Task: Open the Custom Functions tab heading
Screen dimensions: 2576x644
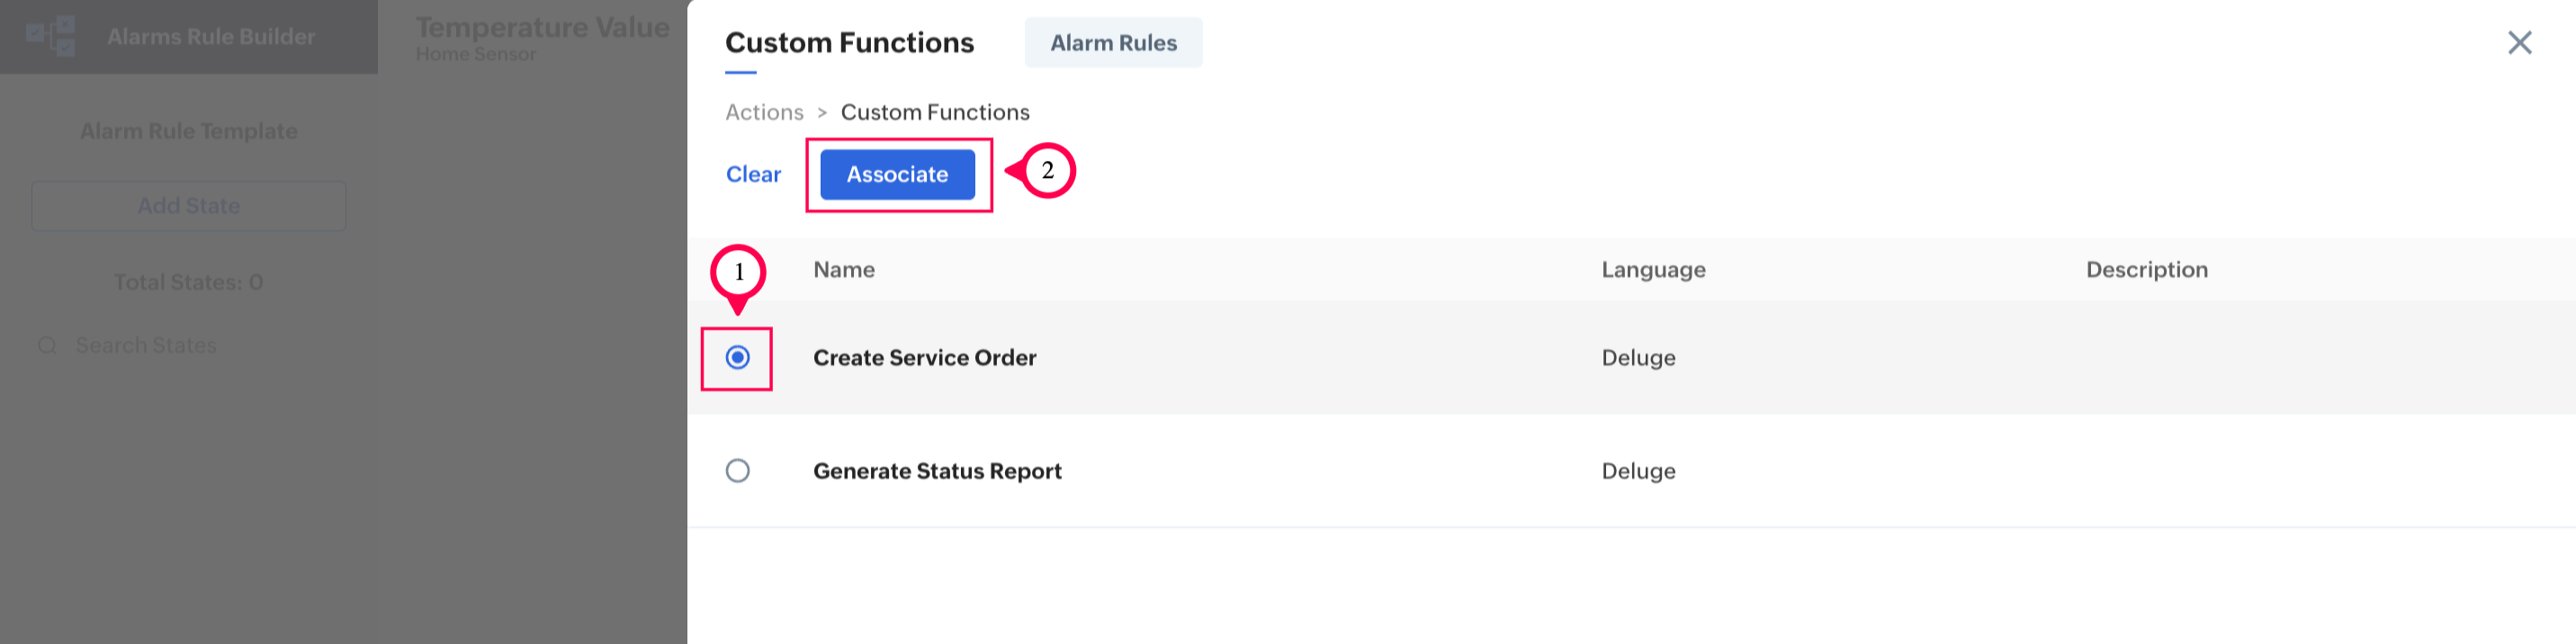Action: coord(848,43)
